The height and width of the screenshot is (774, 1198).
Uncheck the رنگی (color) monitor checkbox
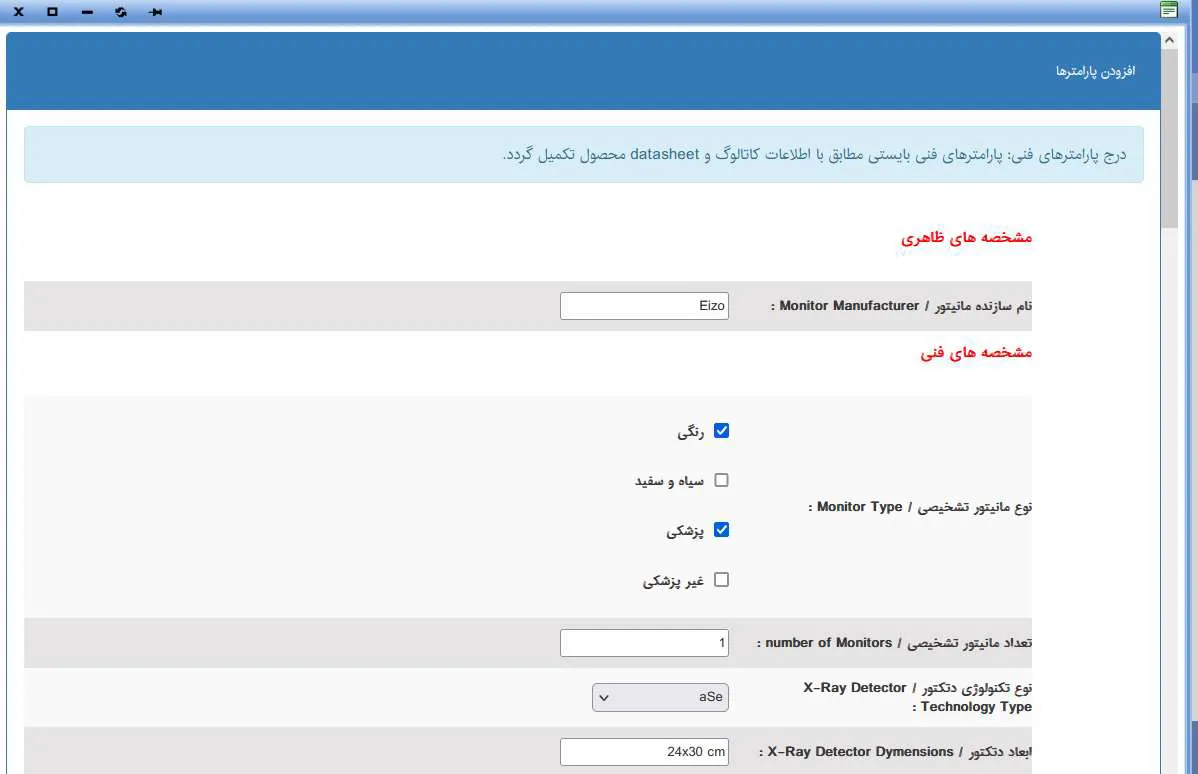click(721, 431)
